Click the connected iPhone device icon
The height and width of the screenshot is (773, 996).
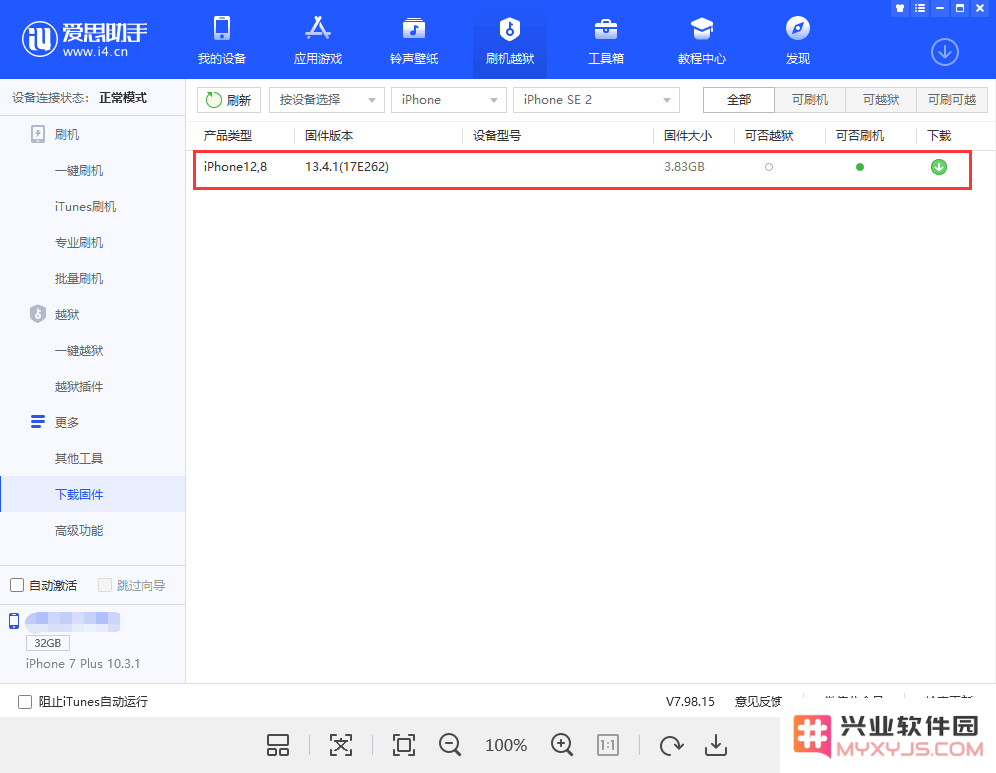pos(14,621)
